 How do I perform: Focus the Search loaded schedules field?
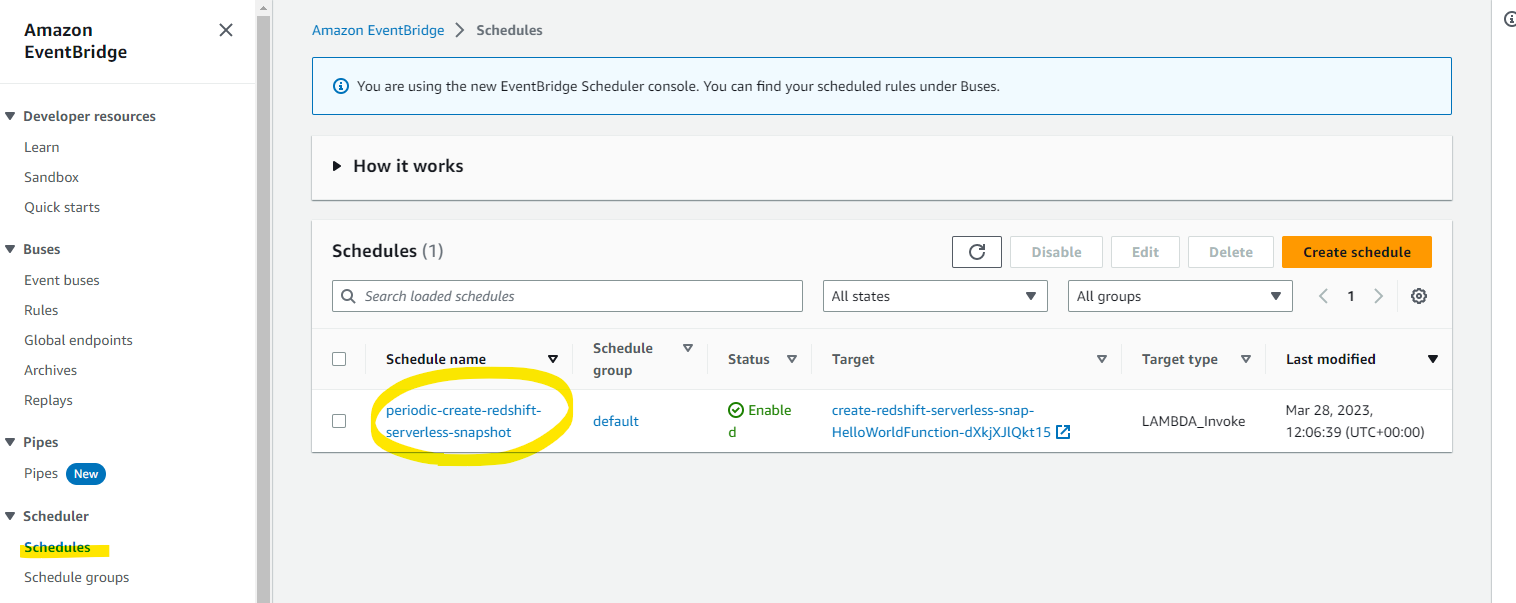tap(567, 296)
